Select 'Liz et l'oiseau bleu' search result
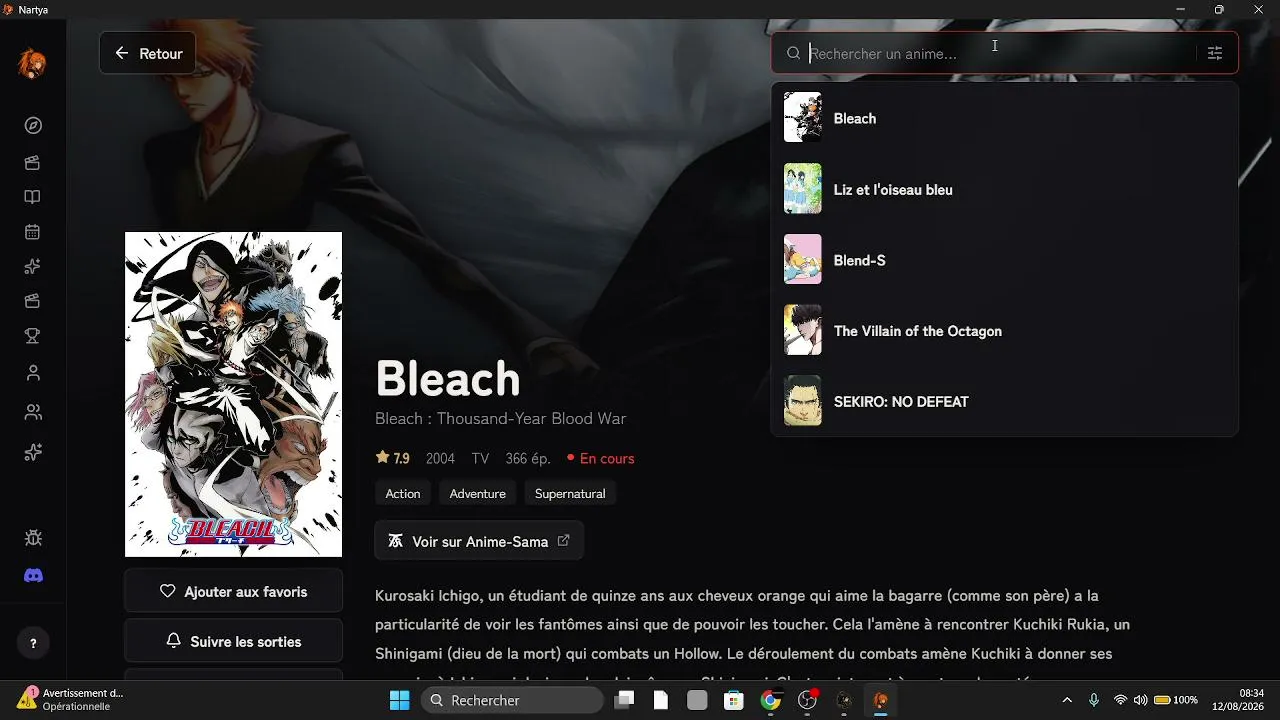Viewport: 1280px width, 720px height. tap(1005, 189)
